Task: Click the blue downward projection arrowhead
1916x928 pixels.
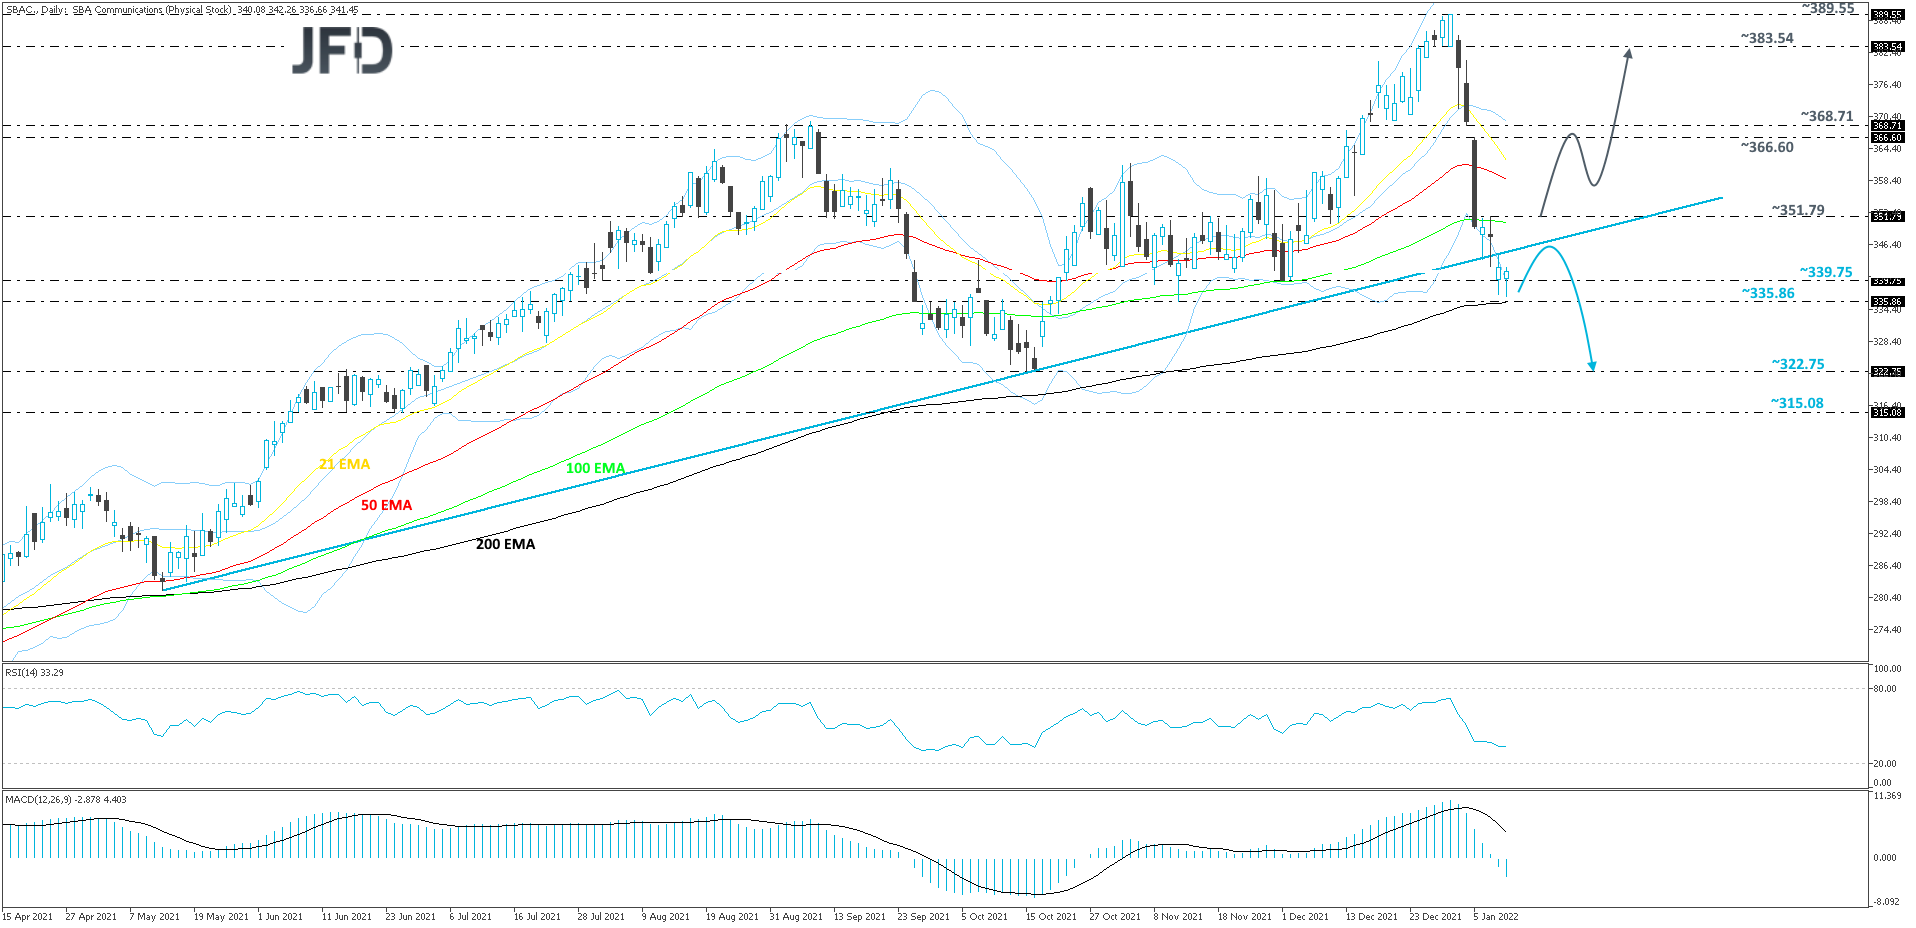Action: click(1591, 365)
